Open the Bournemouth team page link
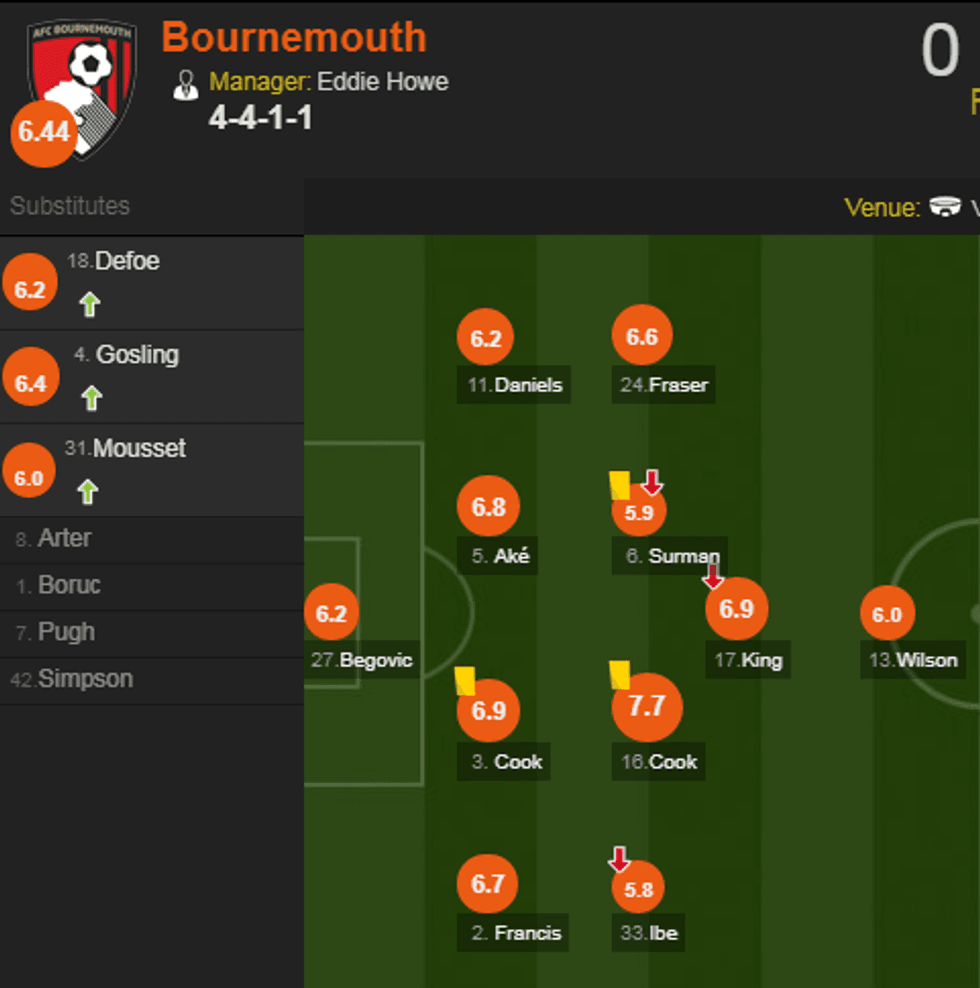980x988 pixels. 294,38
